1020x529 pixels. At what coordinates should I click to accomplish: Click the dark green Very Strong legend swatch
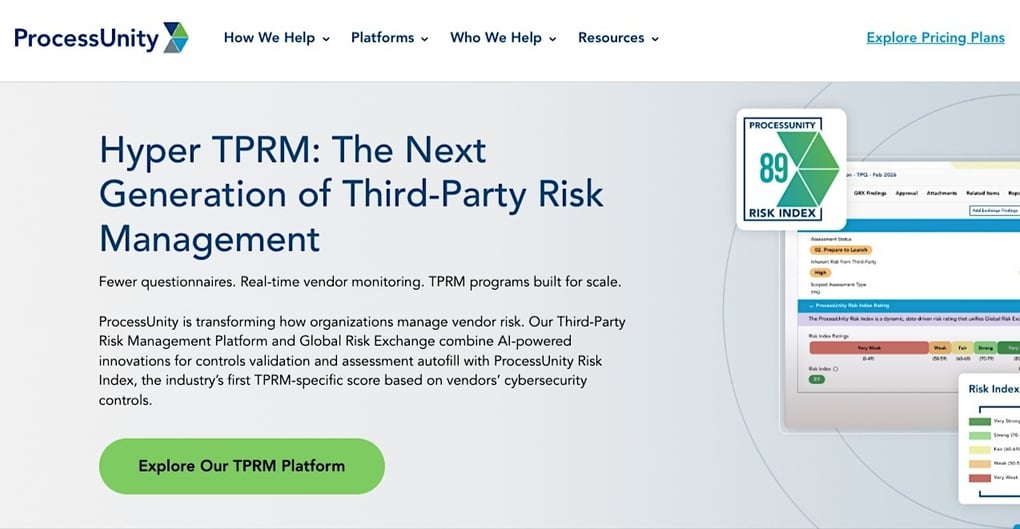980,422
